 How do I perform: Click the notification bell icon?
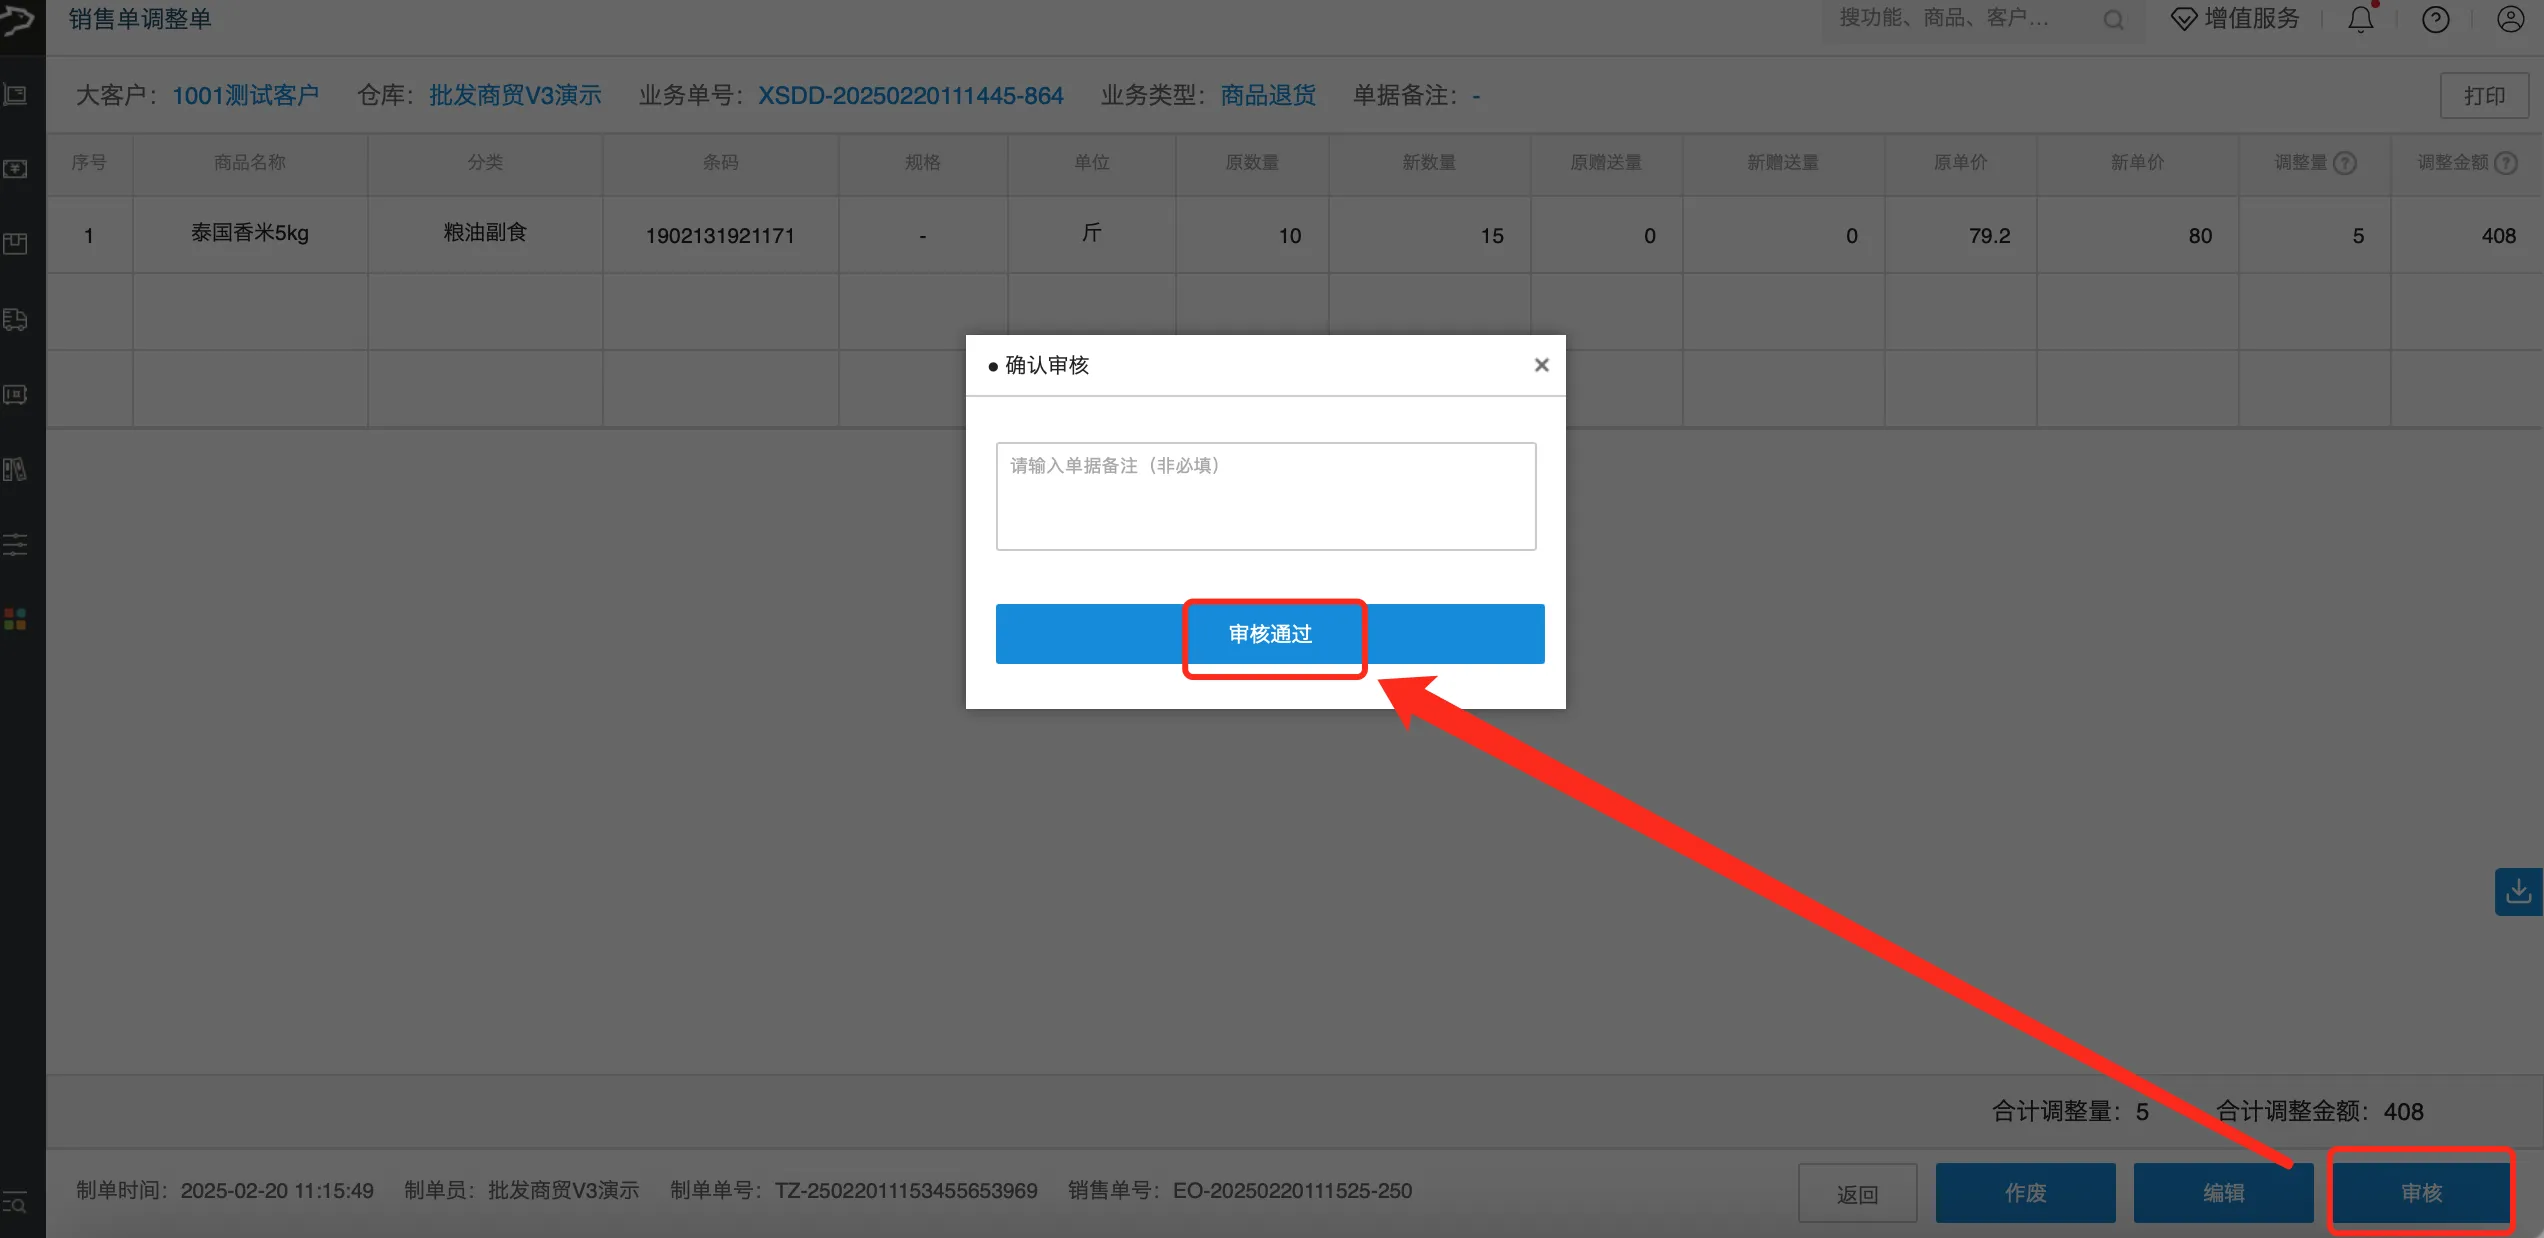click(x=2361, y=20)
